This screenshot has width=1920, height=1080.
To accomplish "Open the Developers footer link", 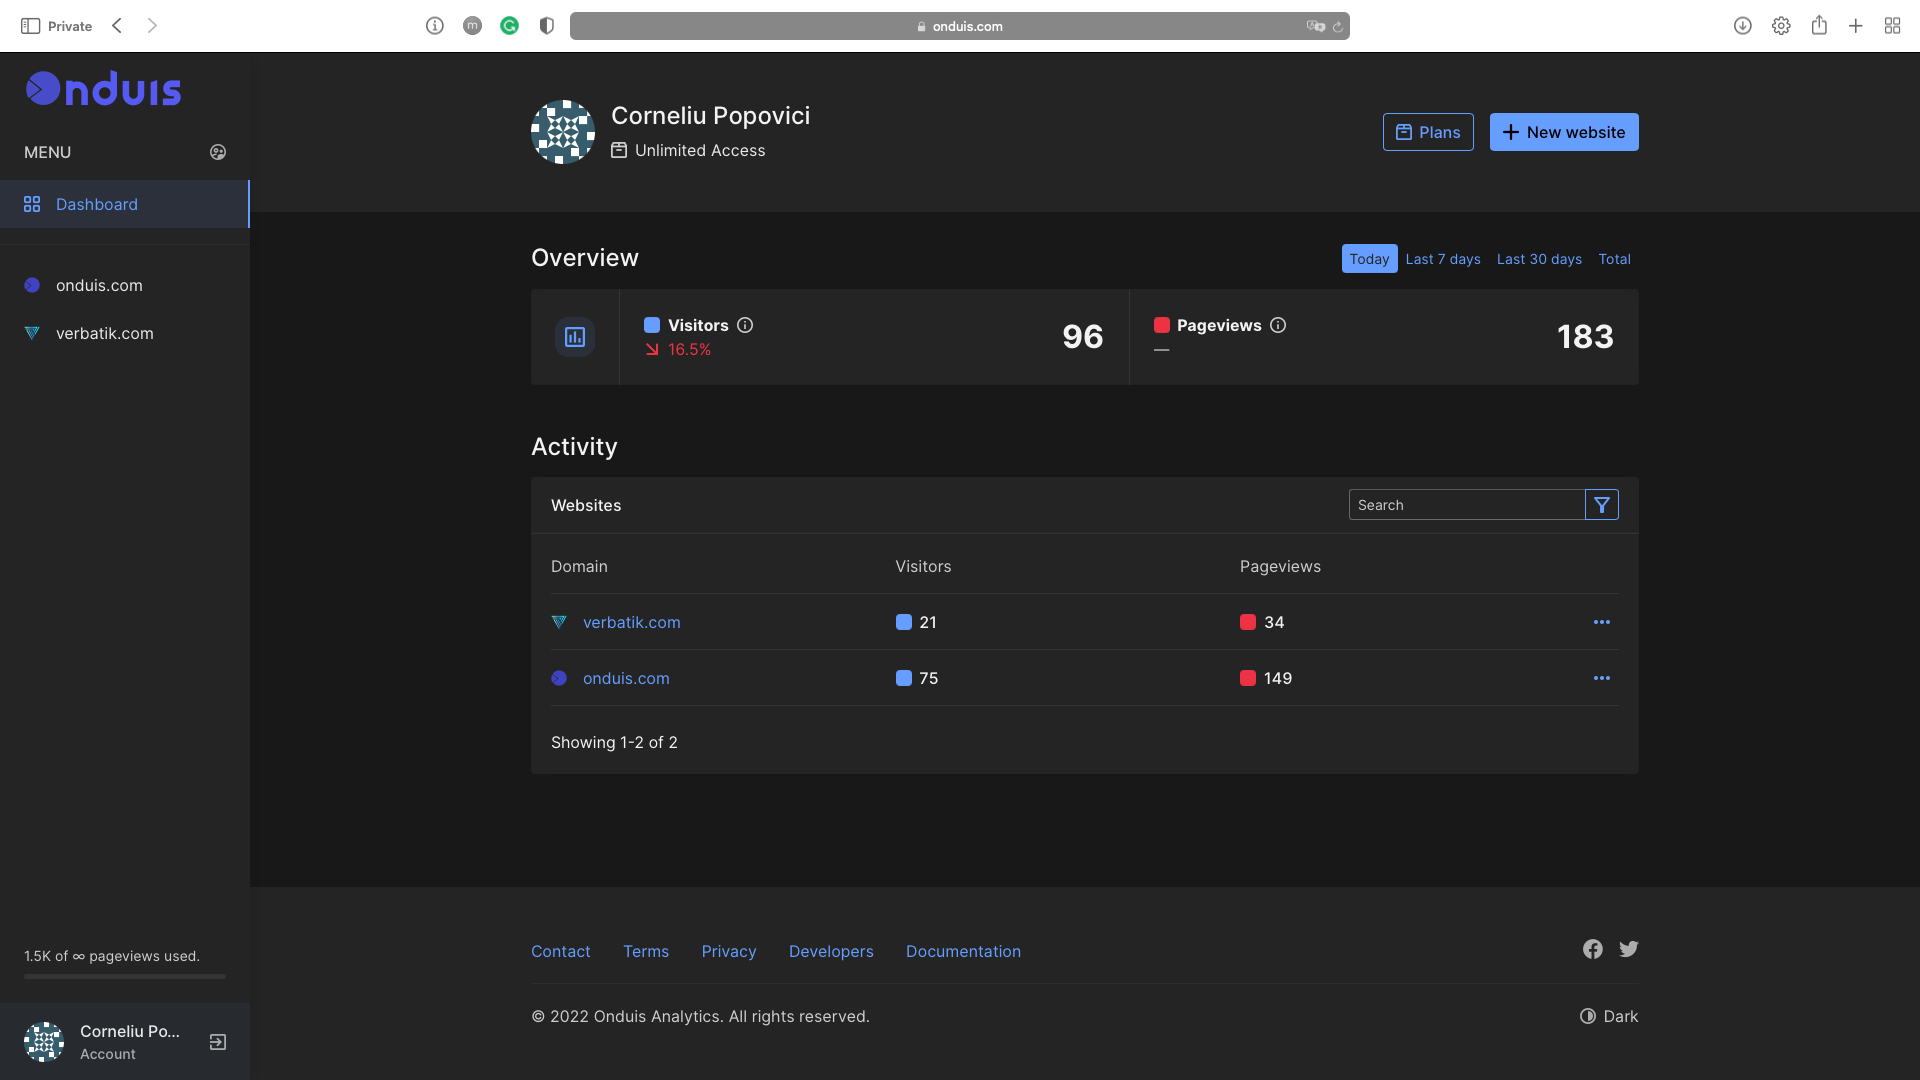I will pos(831,951).
